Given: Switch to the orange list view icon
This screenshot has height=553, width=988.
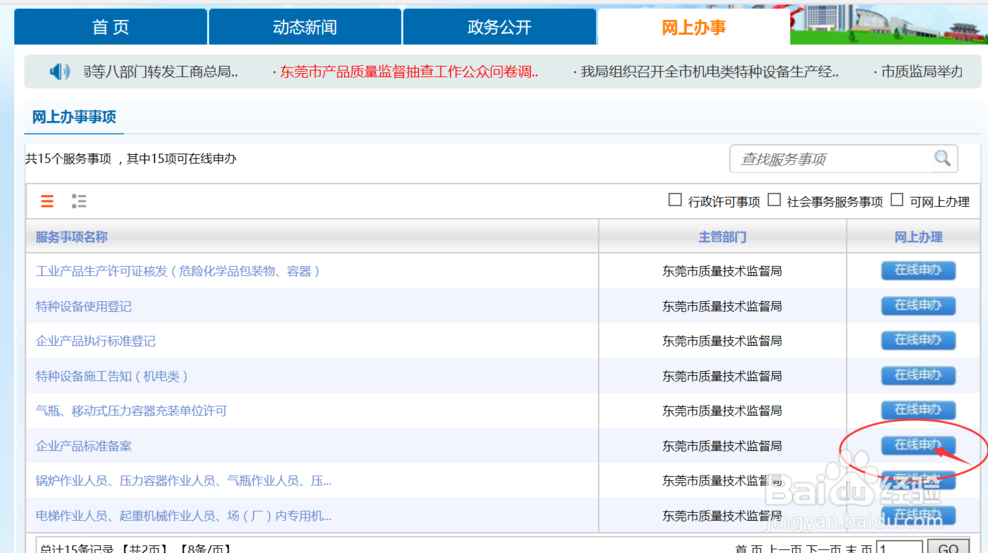Looking at the screenshot, I should pyautogui.click(x=47, y=202).
